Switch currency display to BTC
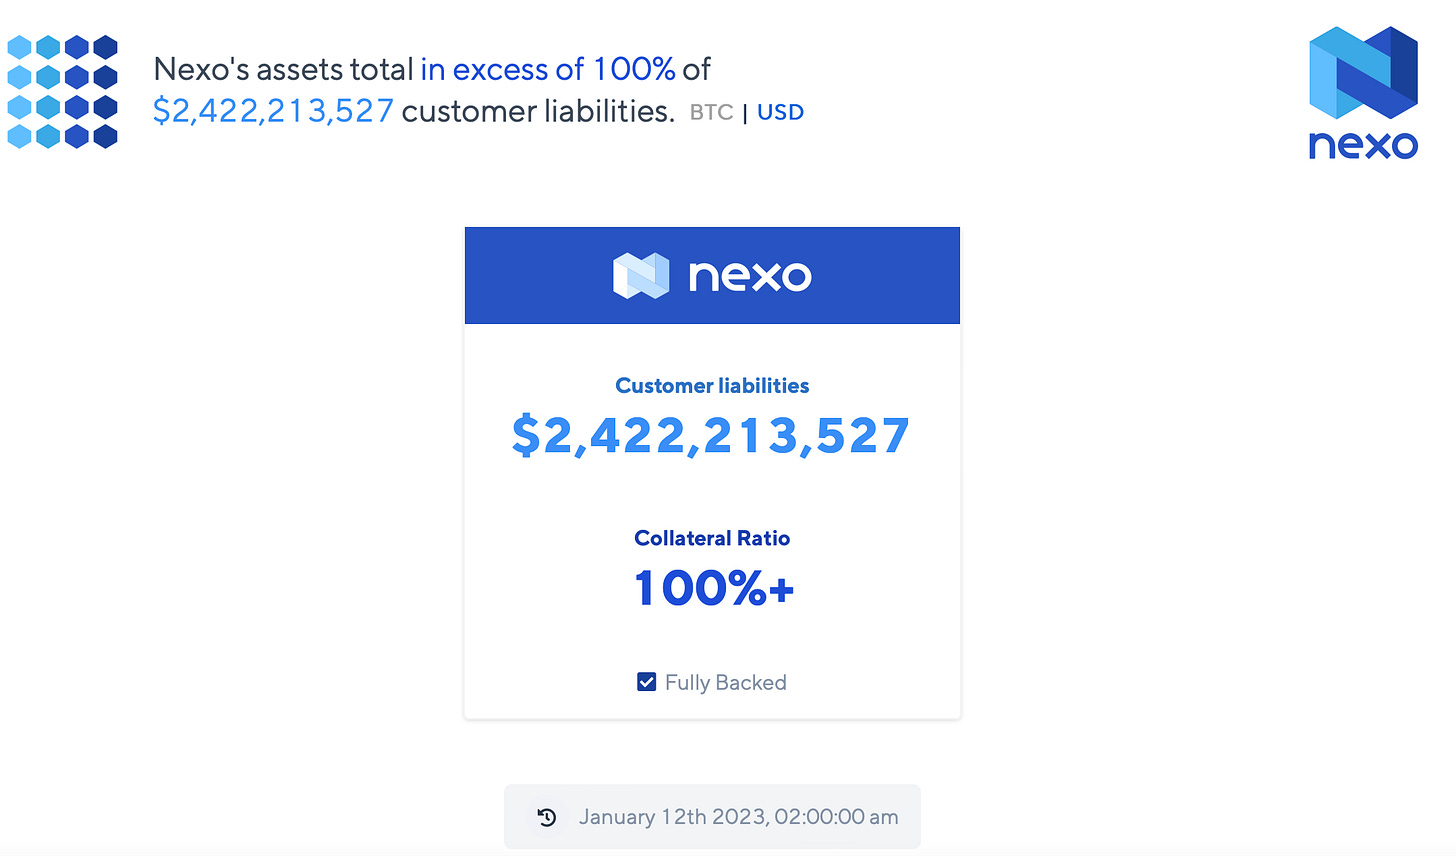Image resolution: width=1456 pixels, height=856 pixels. pos(711,112)
